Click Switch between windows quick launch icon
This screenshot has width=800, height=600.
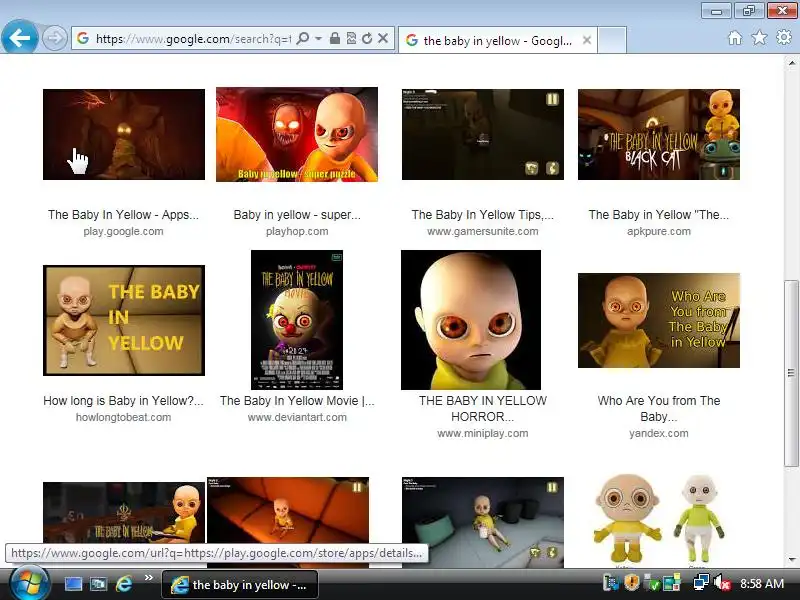(98, 584)
